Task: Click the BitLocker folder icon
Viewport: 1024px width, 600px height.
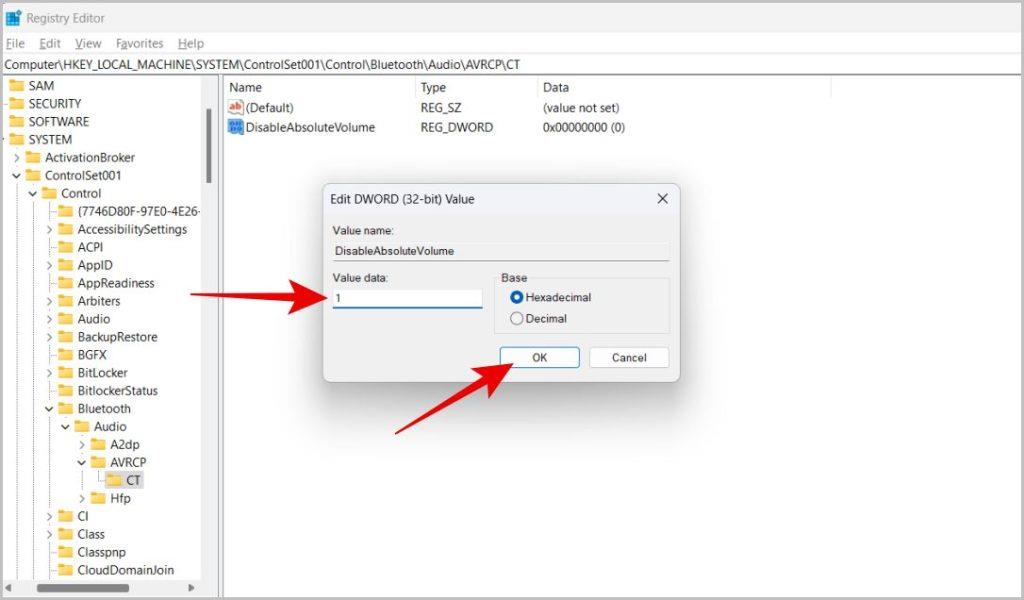Action: (66, 373)
